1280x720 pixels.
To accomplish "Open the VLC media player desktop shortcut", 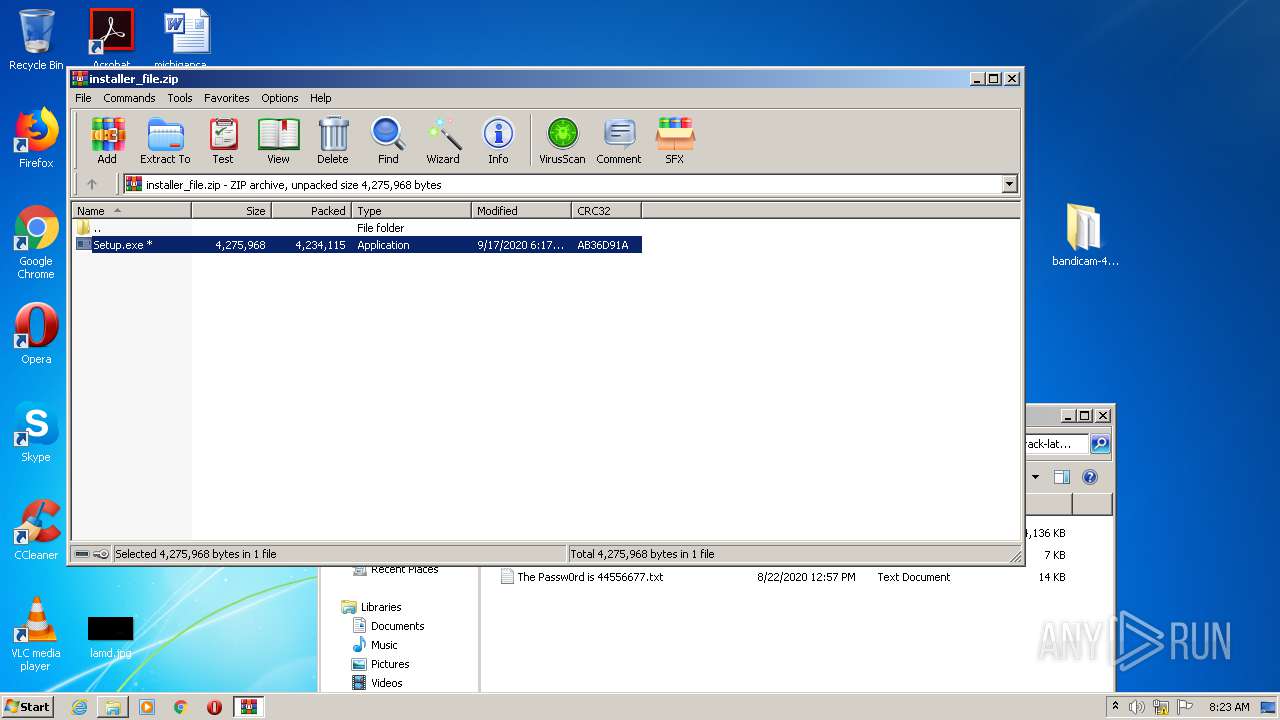I will tap(36, 634).
